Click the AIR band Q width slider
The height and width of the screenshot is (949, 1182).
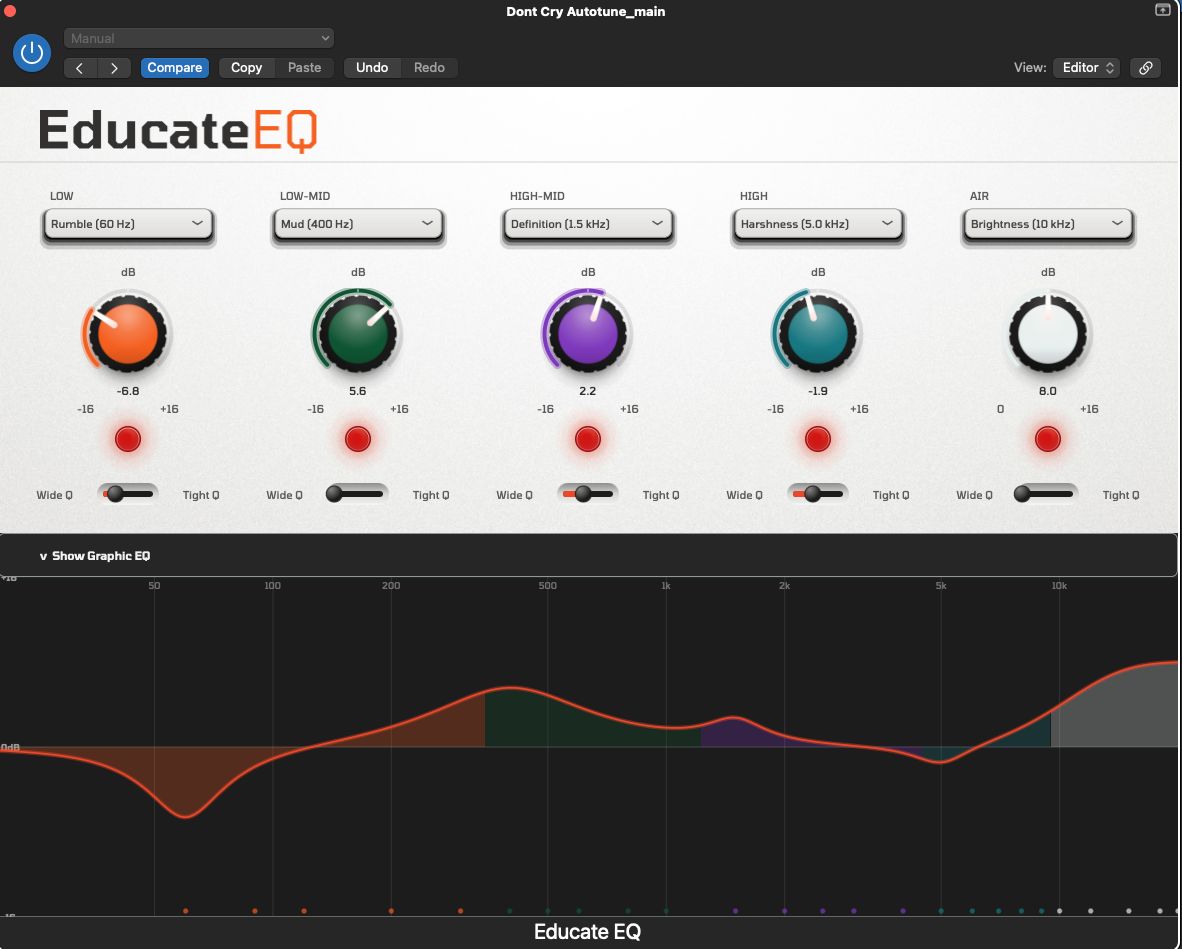1048,494
